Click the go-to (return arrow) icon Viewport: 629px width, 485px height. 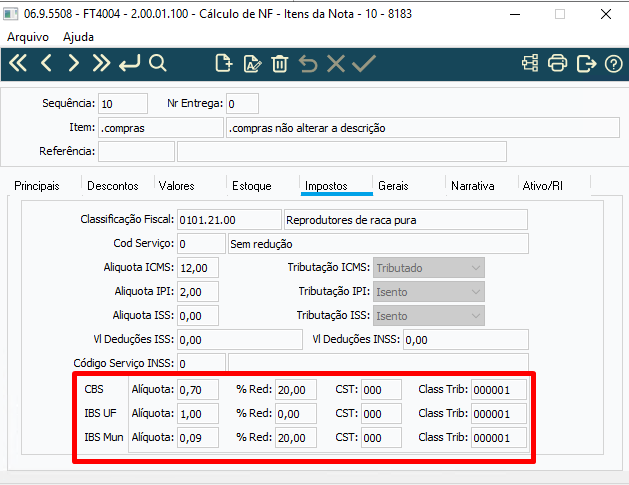(130, 63)
